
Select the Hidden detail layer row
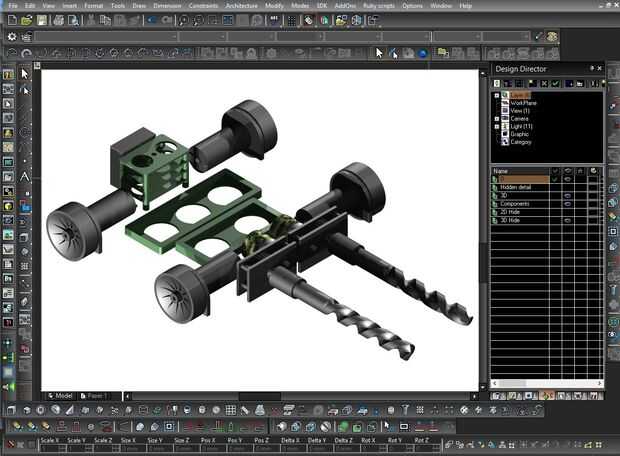coord(520,187)
